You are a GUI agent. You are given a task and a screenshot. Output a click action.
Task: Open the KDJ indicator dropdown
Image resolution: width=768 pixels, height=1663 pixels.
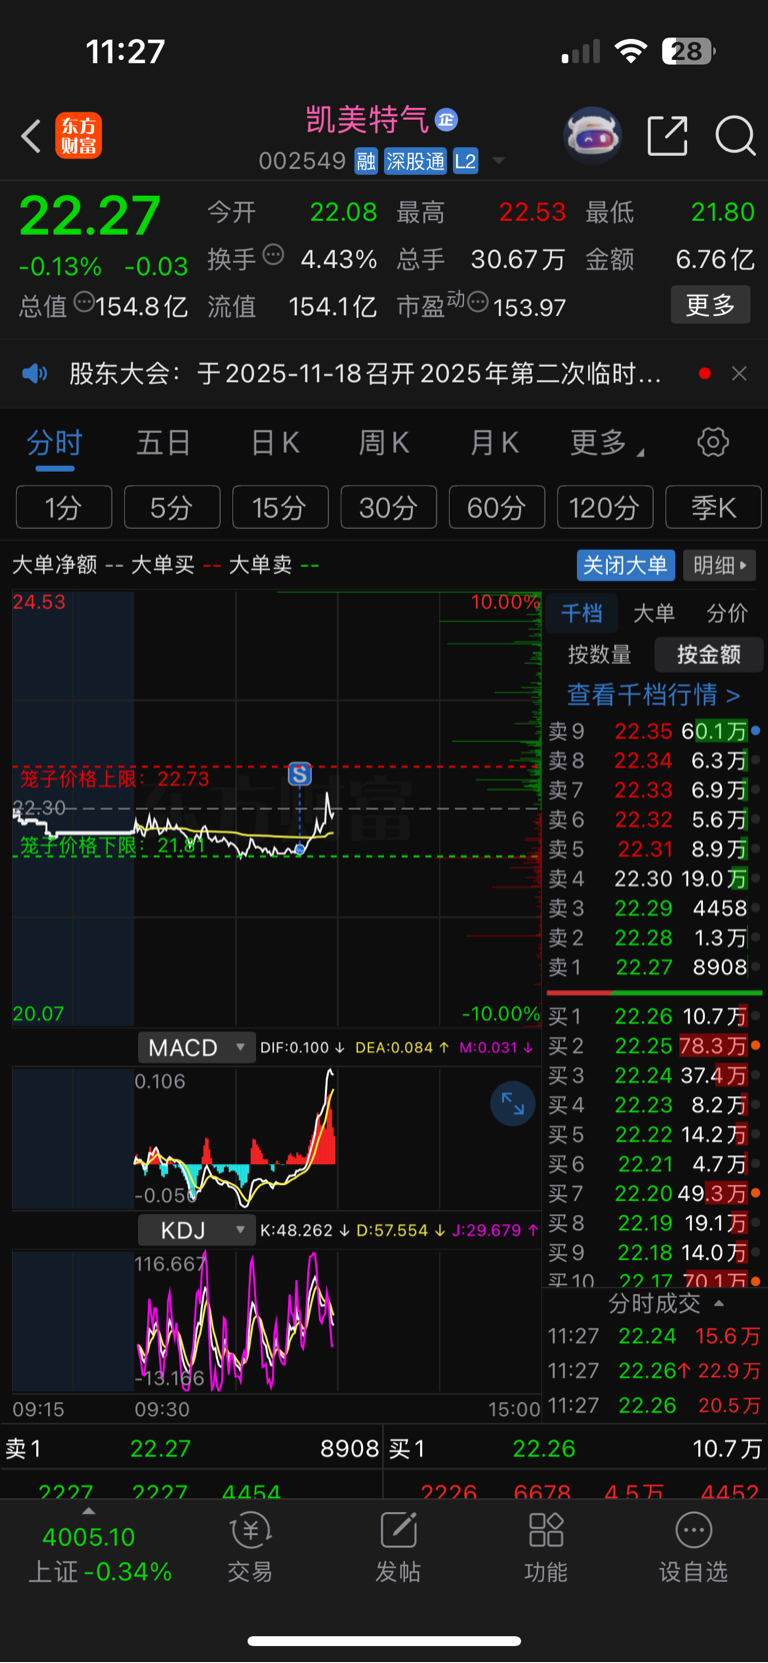[x=195, y=1230]
